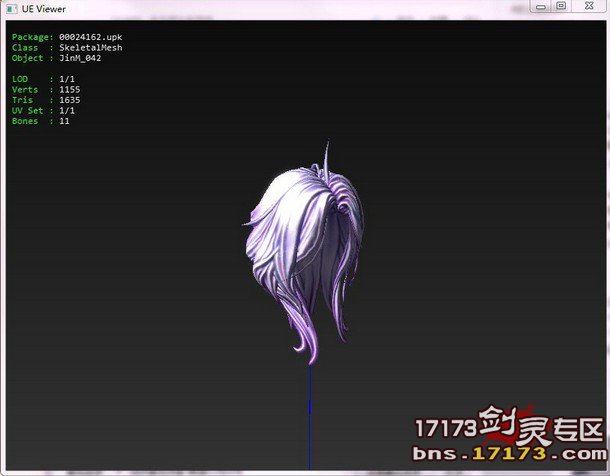Click the Verts count 1155
Viewport: 610px width, 476px height.
70,89
